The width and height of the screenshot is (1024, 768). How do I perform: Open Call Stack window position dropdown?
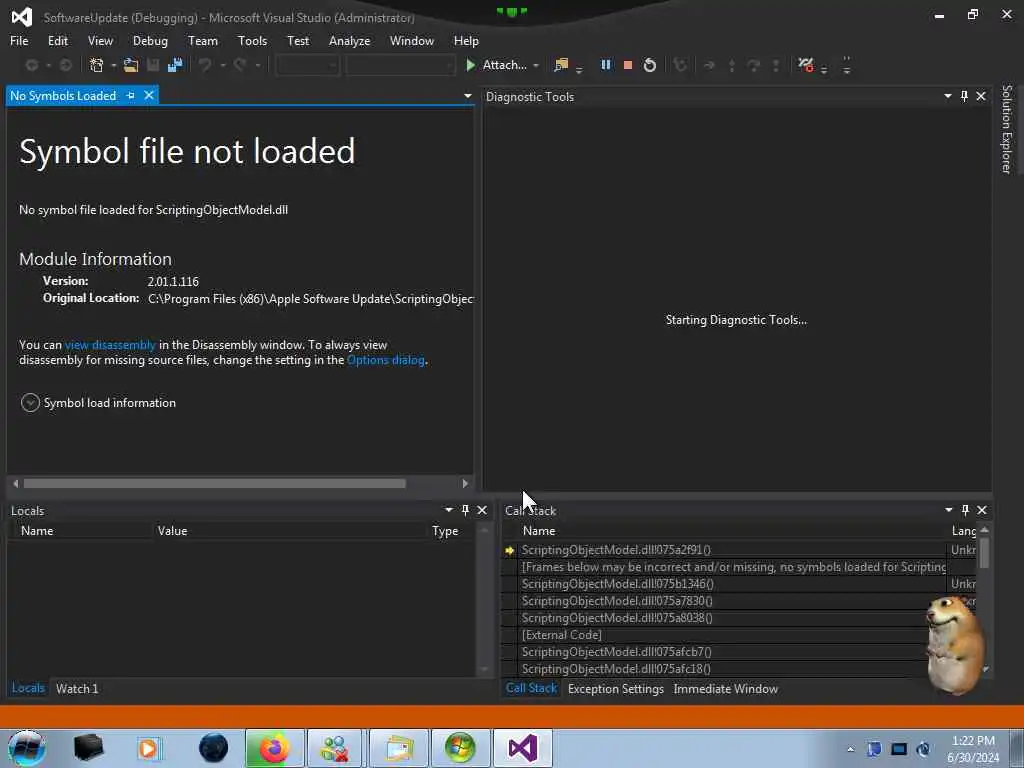coord(948,510)
